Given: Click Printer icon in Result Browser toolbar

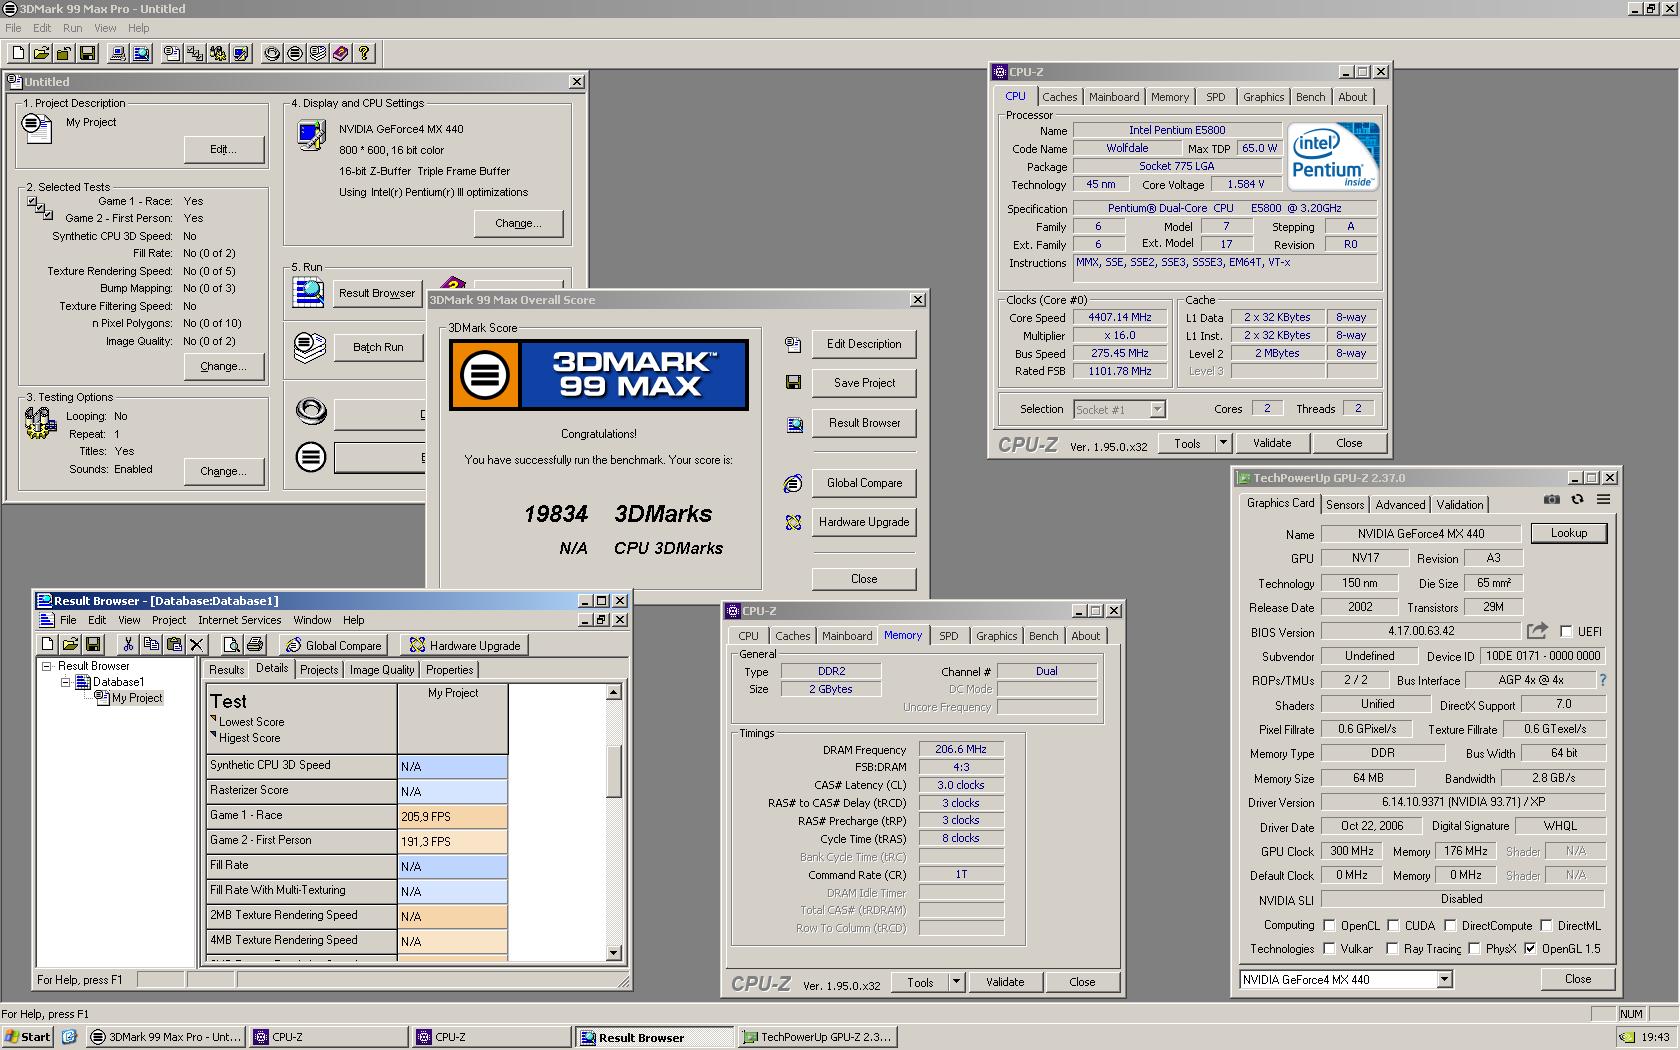Looking at the screenshot, I should tap(254, 645).
